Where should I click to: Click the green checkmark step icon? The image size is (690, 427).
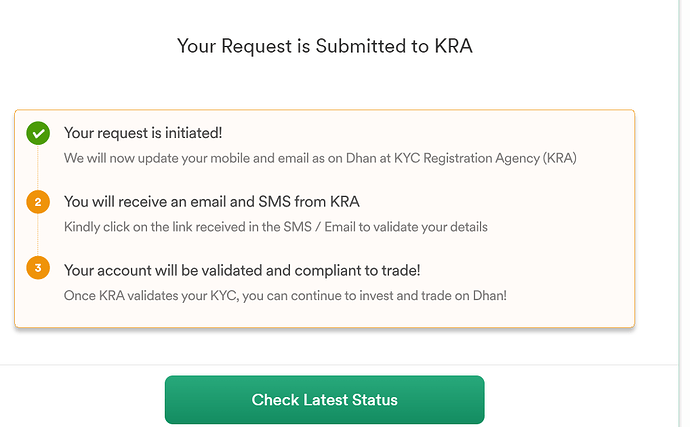[38, 133]
